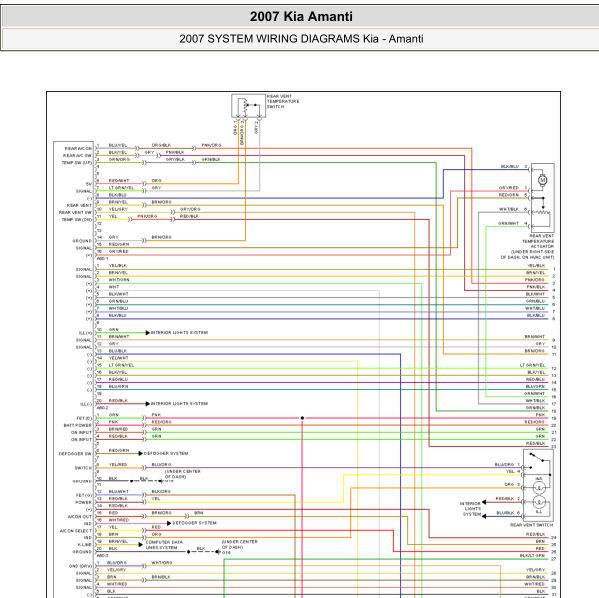Click the 'A80-3' connector label
This screenshot has height=598, width=599.
point(102,555)
